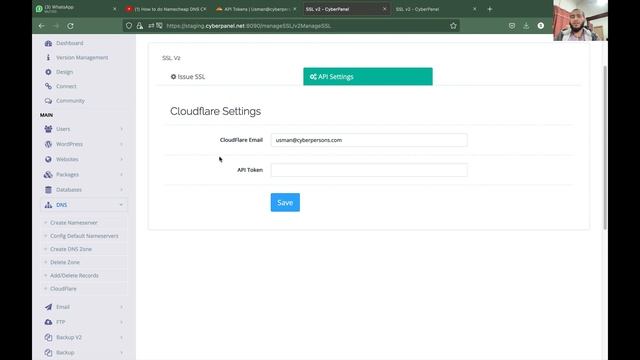This screenshot has width=640, height=360.
Task: Open CloudFlare link under DNS
Action: click(63, 289)
